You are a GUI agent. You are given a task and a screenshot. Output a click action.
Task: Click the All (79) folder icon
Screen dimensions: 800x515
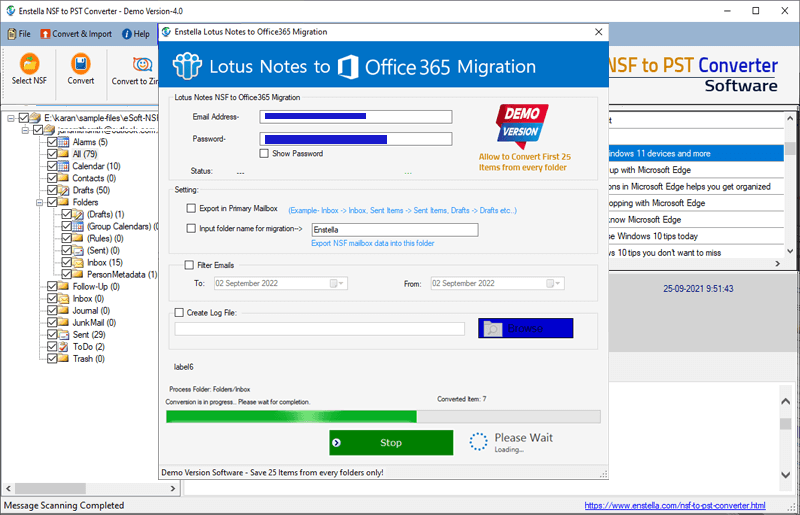click(x=63, y=154)
